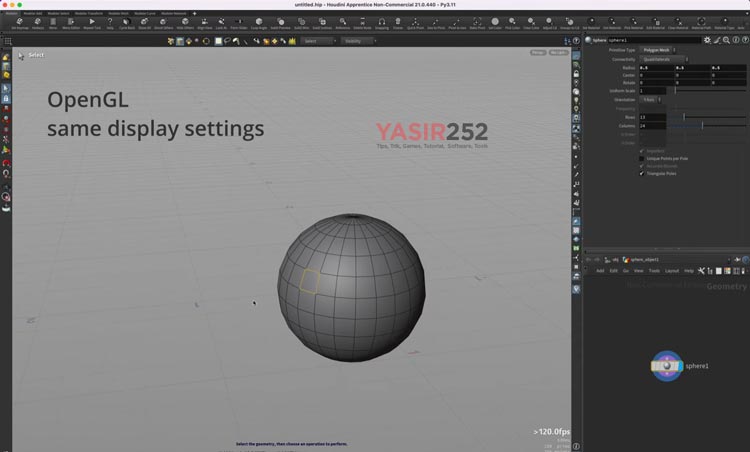750x452 pixels.
Task: Click the Repeat Tool shelf icon
Action: [92, 22]
